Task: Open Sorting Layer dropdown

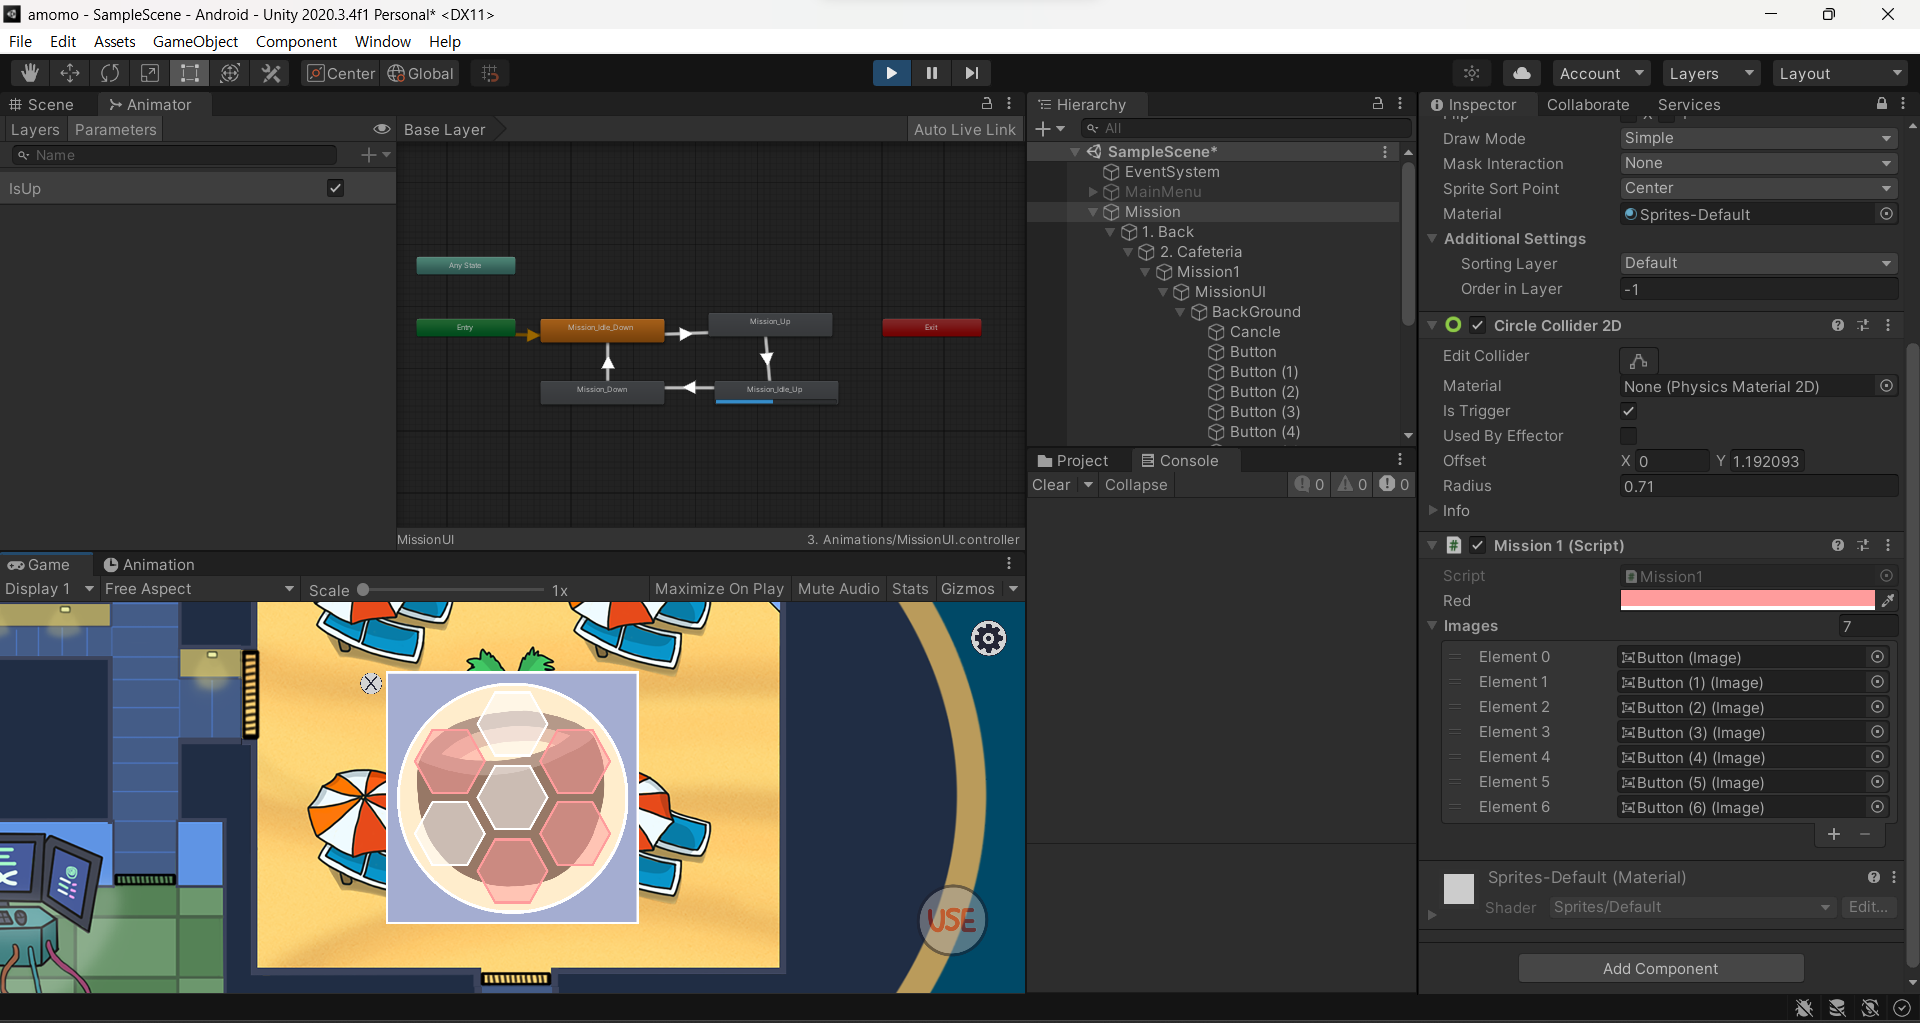Action: pyautogui.click(x=1759, y=263)
